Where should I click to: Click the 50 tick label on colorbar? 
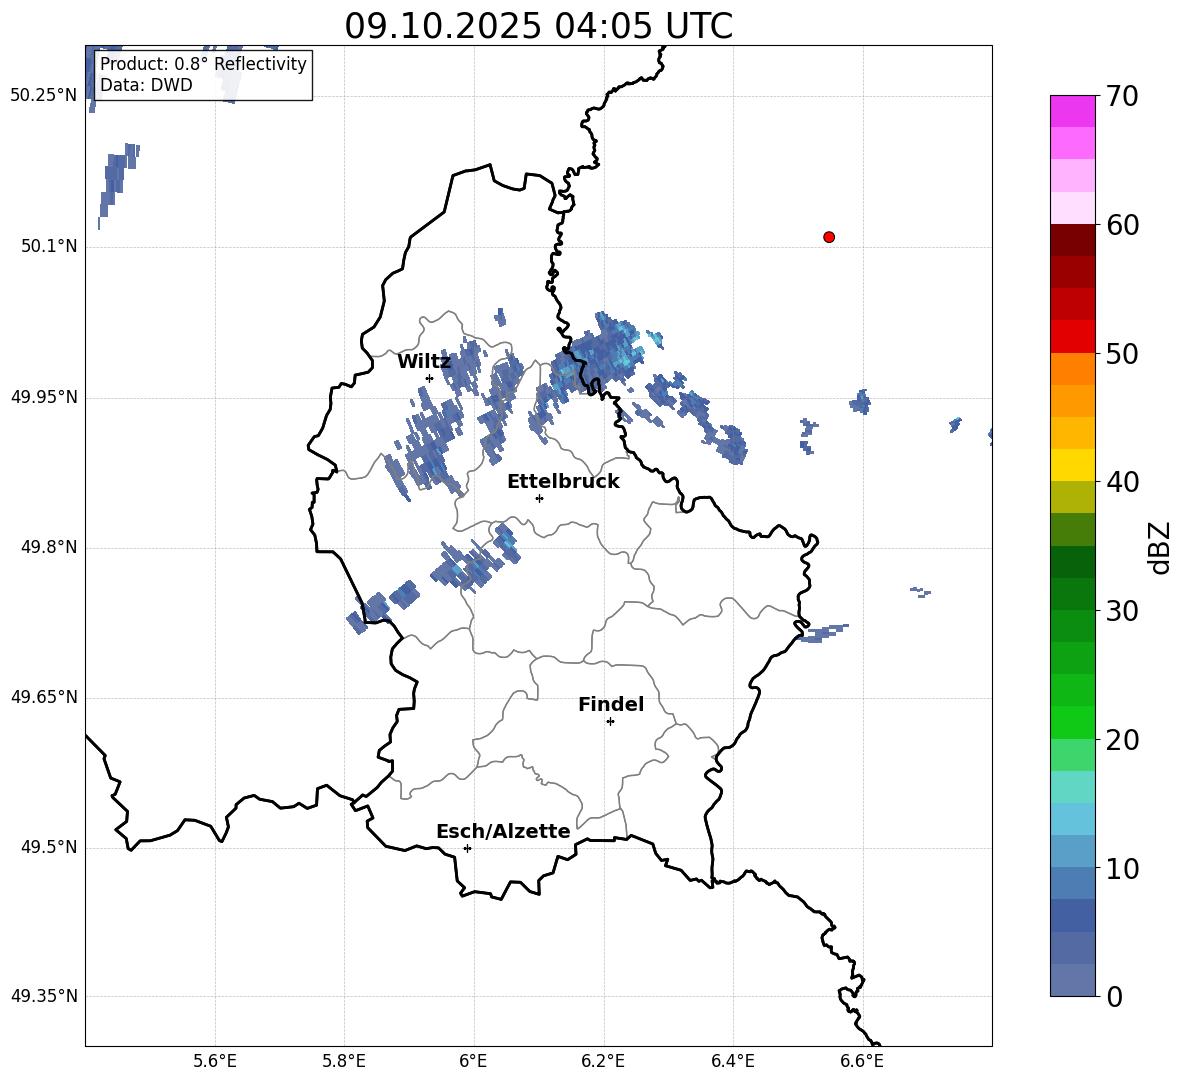click(1122, 354)
